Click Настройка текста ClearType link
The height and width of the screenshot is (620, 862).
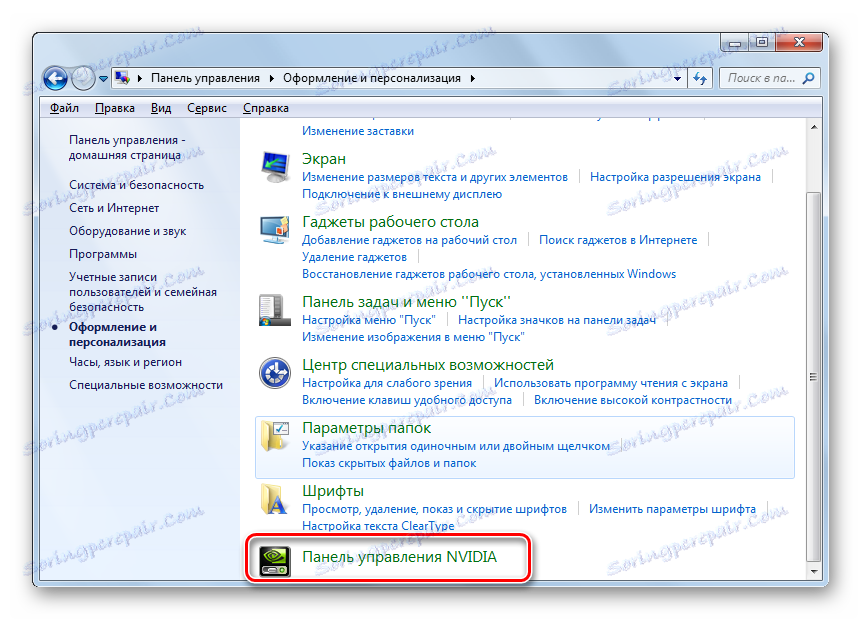click(378, 526)
